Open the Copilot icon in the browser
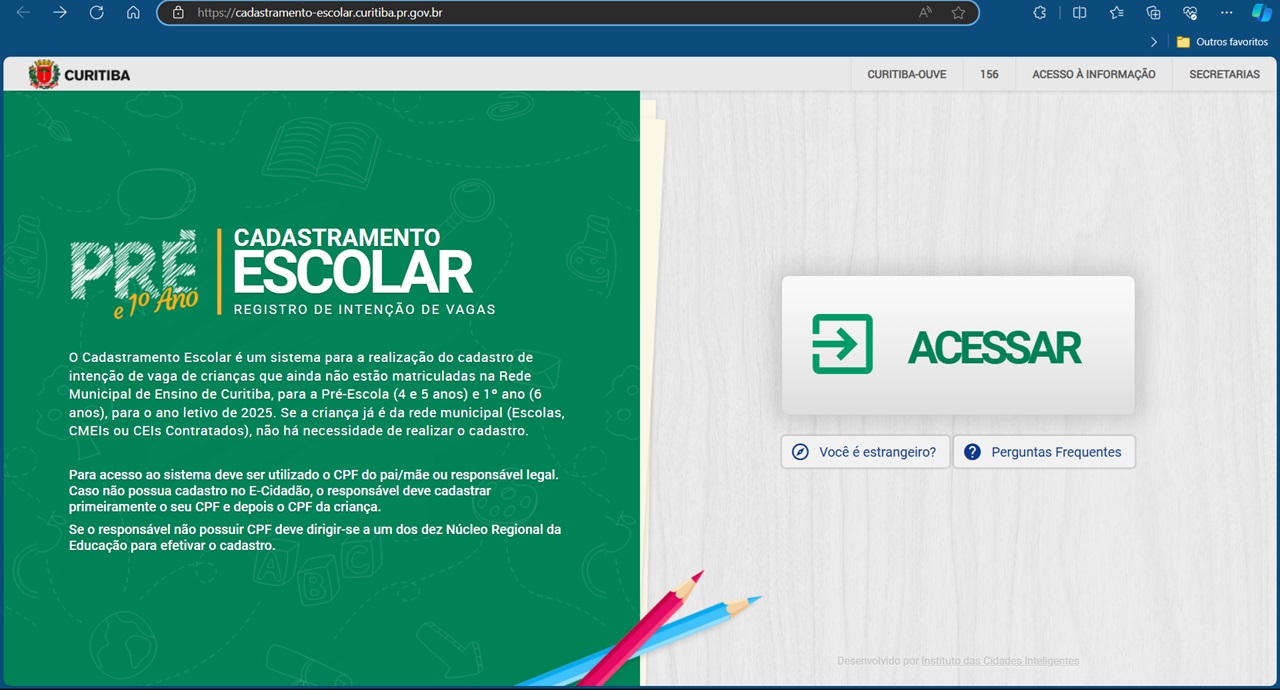This screenshot has width=1280, height=690. [x=1261, y=13]
